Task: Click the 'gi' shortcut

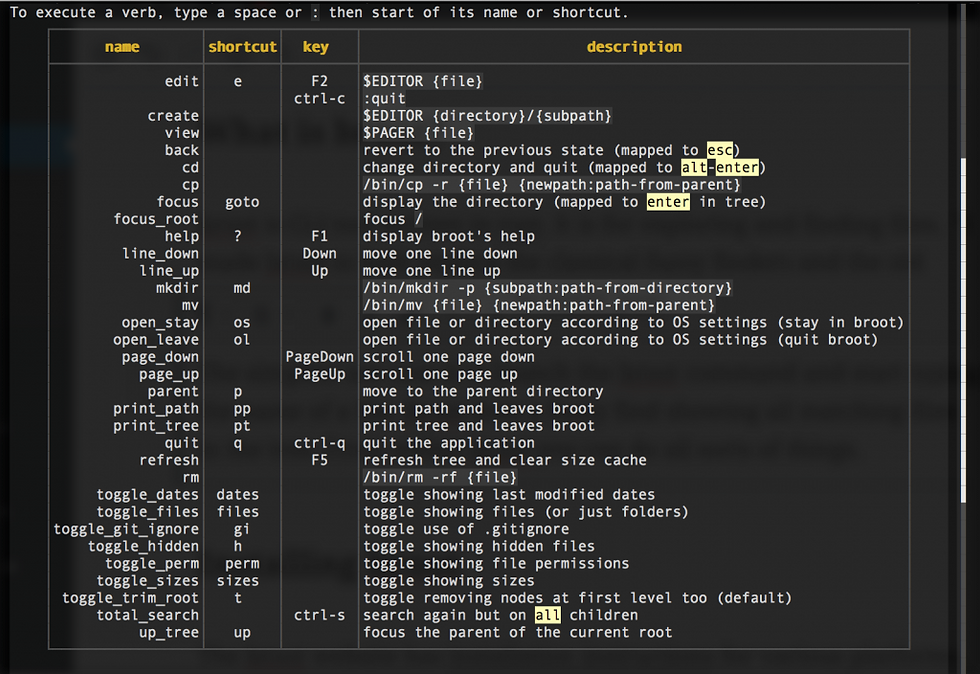Action: pos(242,529)
